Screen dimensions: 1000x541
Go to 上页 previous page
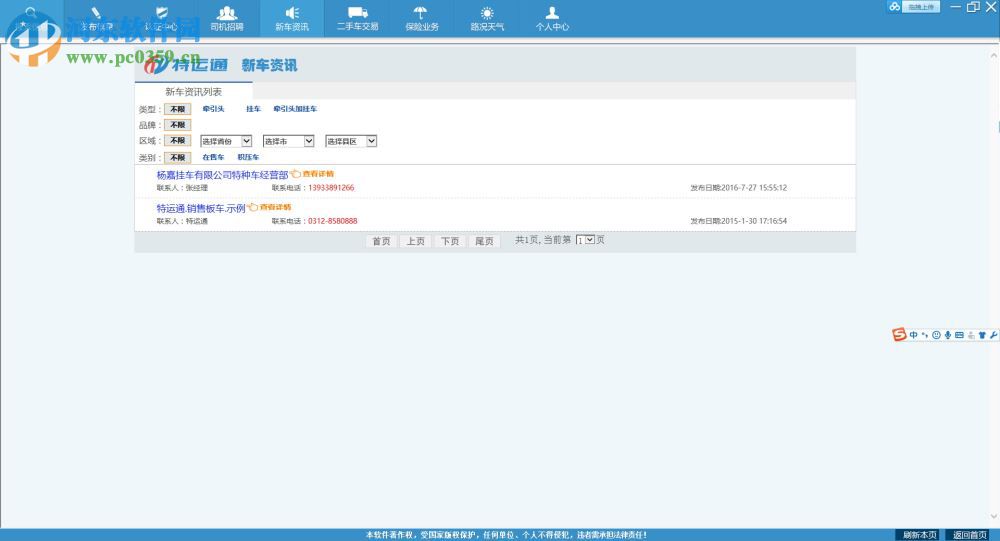click(416, 241)
